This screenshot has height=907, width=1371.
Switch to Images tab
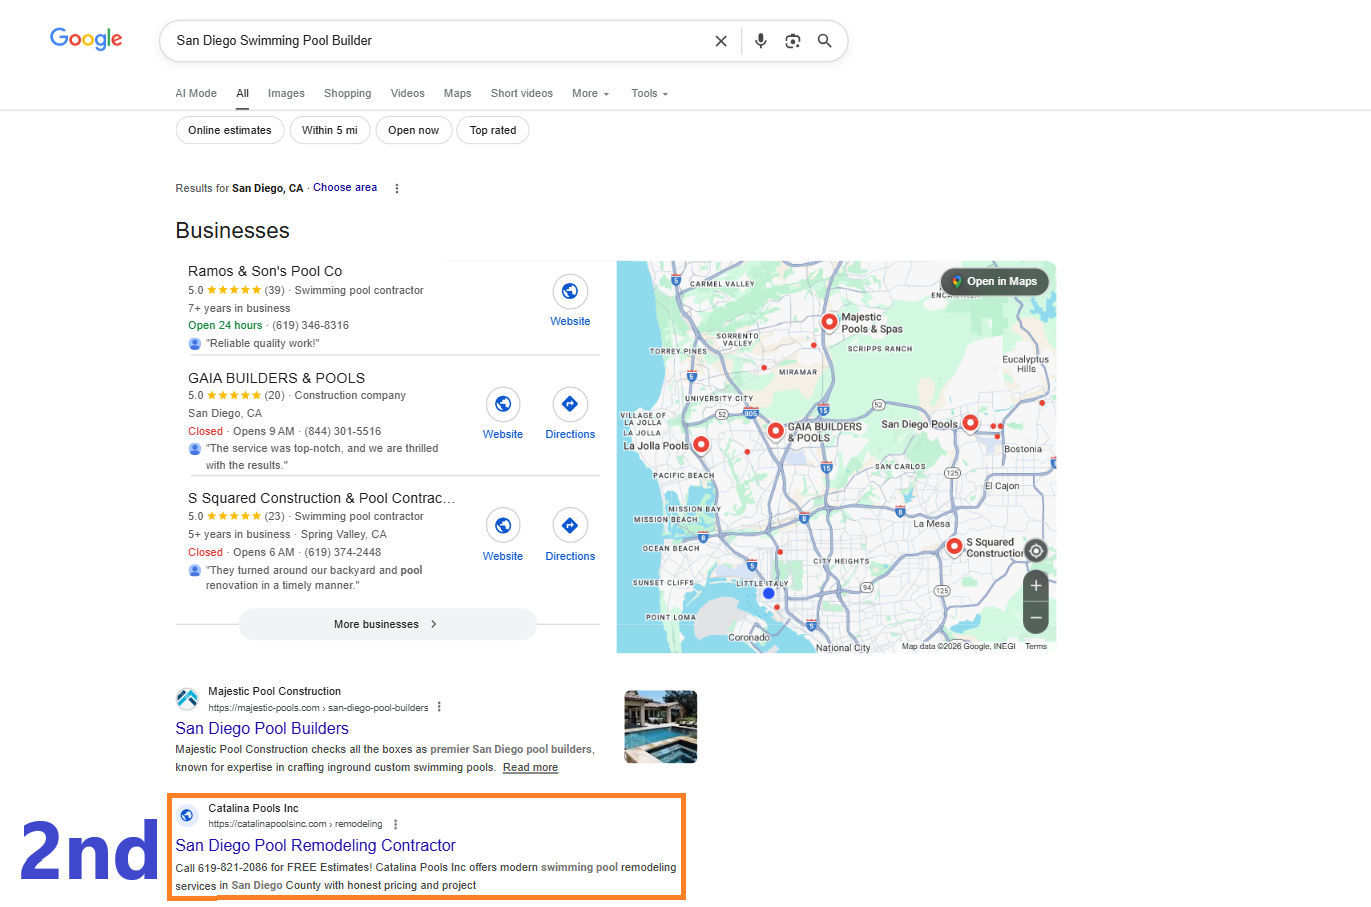(286, 93)
